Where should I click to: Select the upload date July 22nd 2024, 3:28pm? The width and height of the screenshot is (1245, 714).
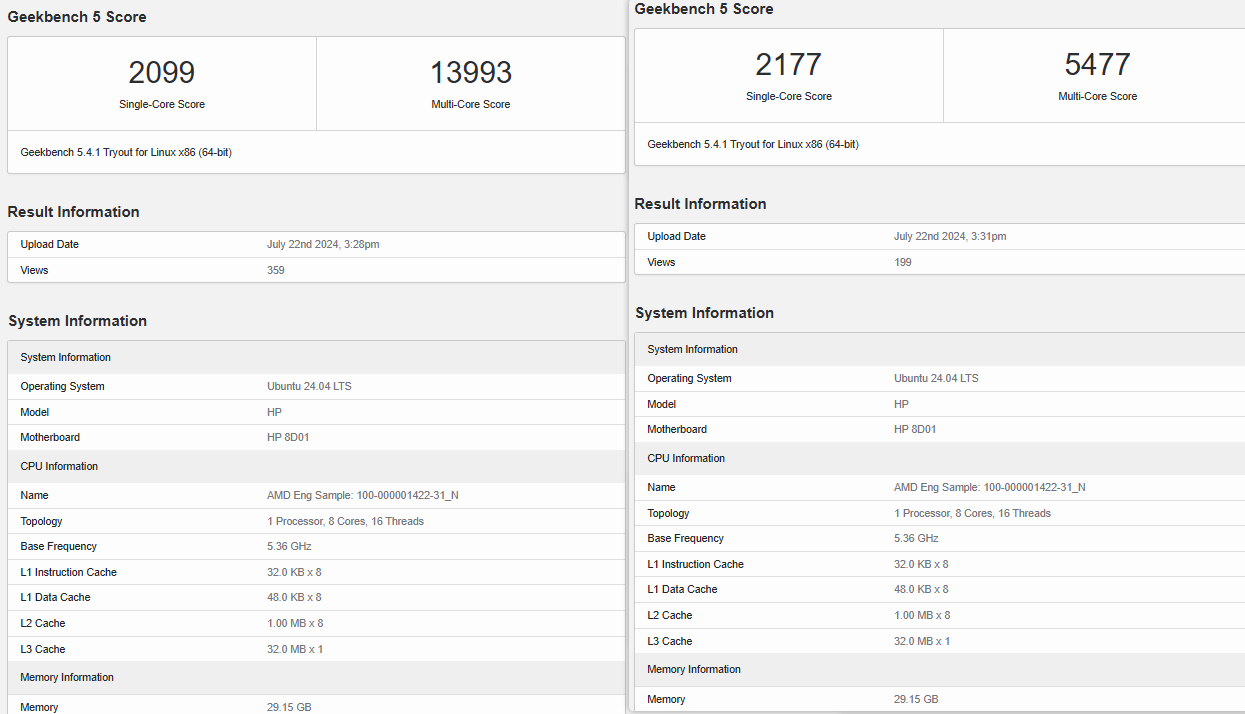tap(323, 244)
